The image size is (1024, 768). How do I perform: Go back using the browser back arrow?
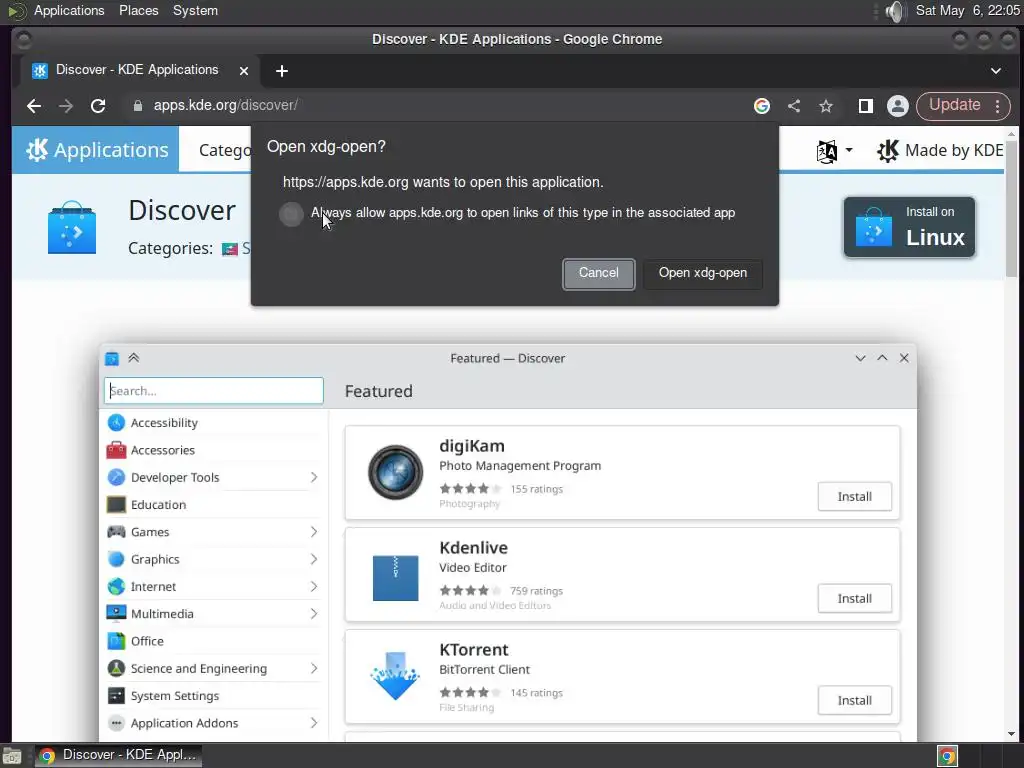[x=34, y=106]
